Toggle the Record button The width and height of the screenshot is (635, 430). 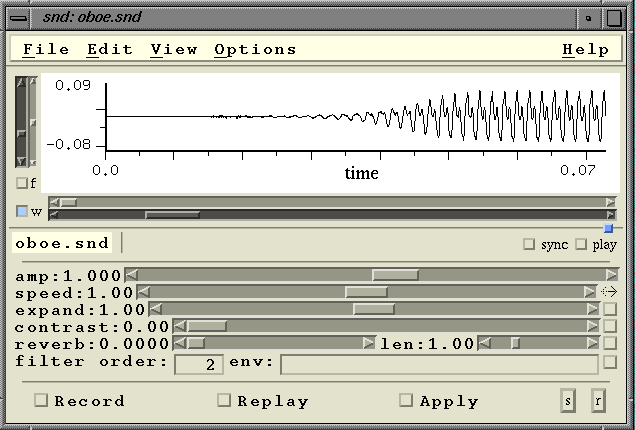(x=42, y=401)
